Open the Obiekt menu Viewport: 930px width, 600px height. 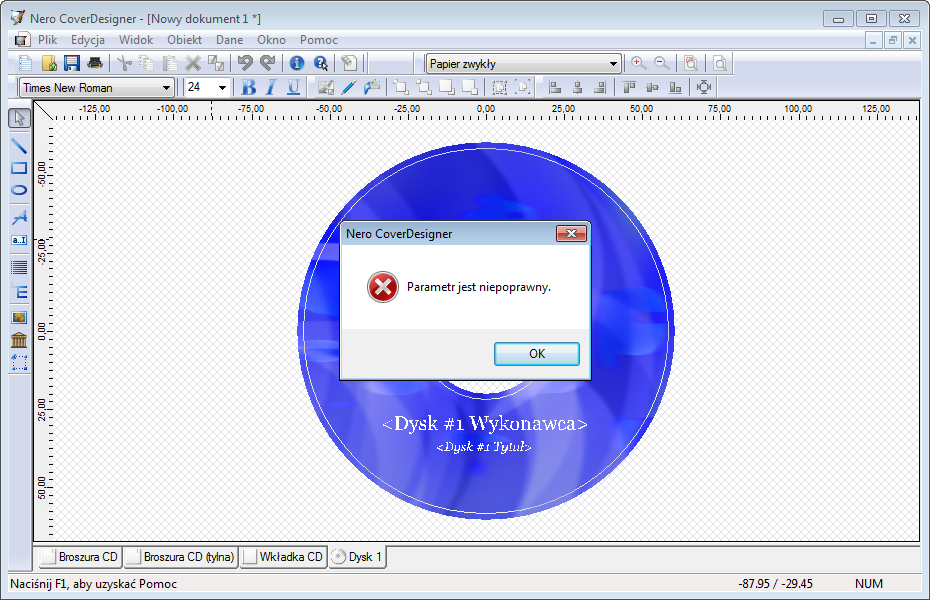(x=184, y=40)
